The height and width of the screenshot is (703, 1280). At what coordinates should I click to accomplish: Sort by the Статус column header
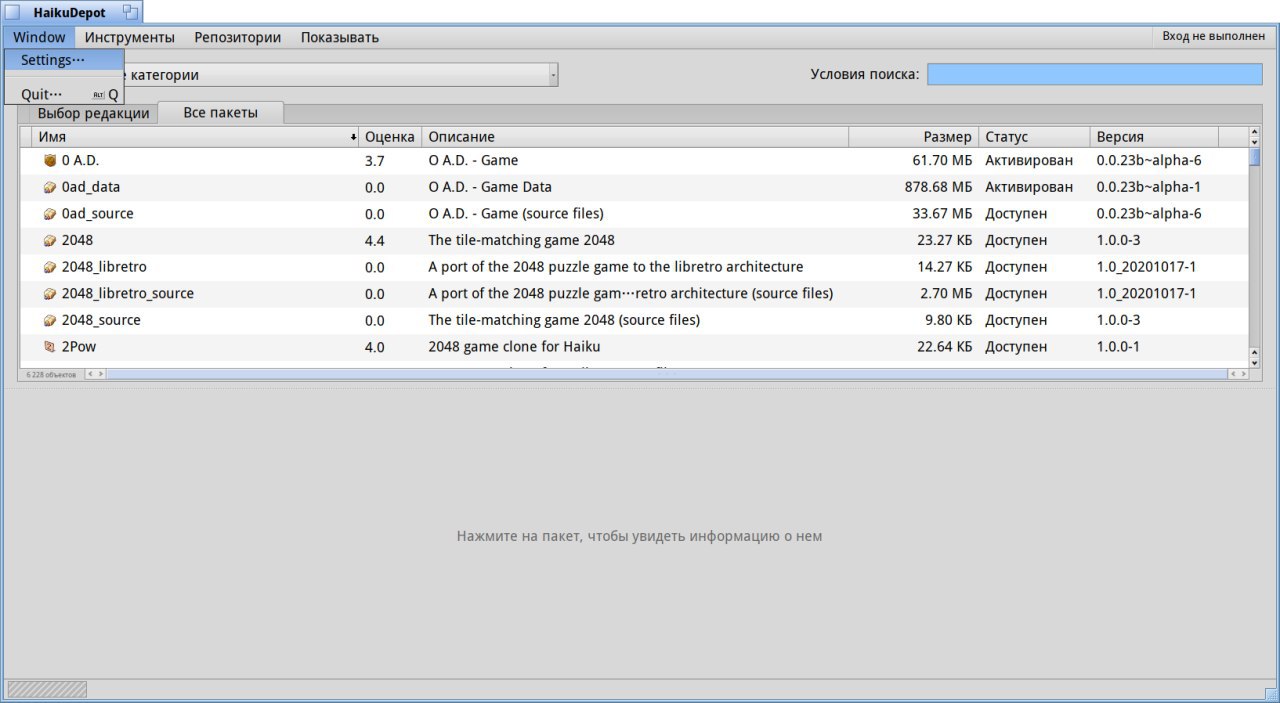(x=1034, y=137)
